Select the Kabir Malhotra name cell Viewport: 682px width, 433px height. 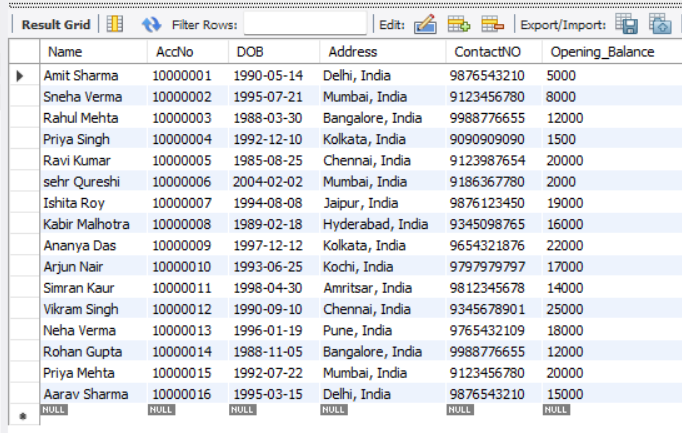94,224
